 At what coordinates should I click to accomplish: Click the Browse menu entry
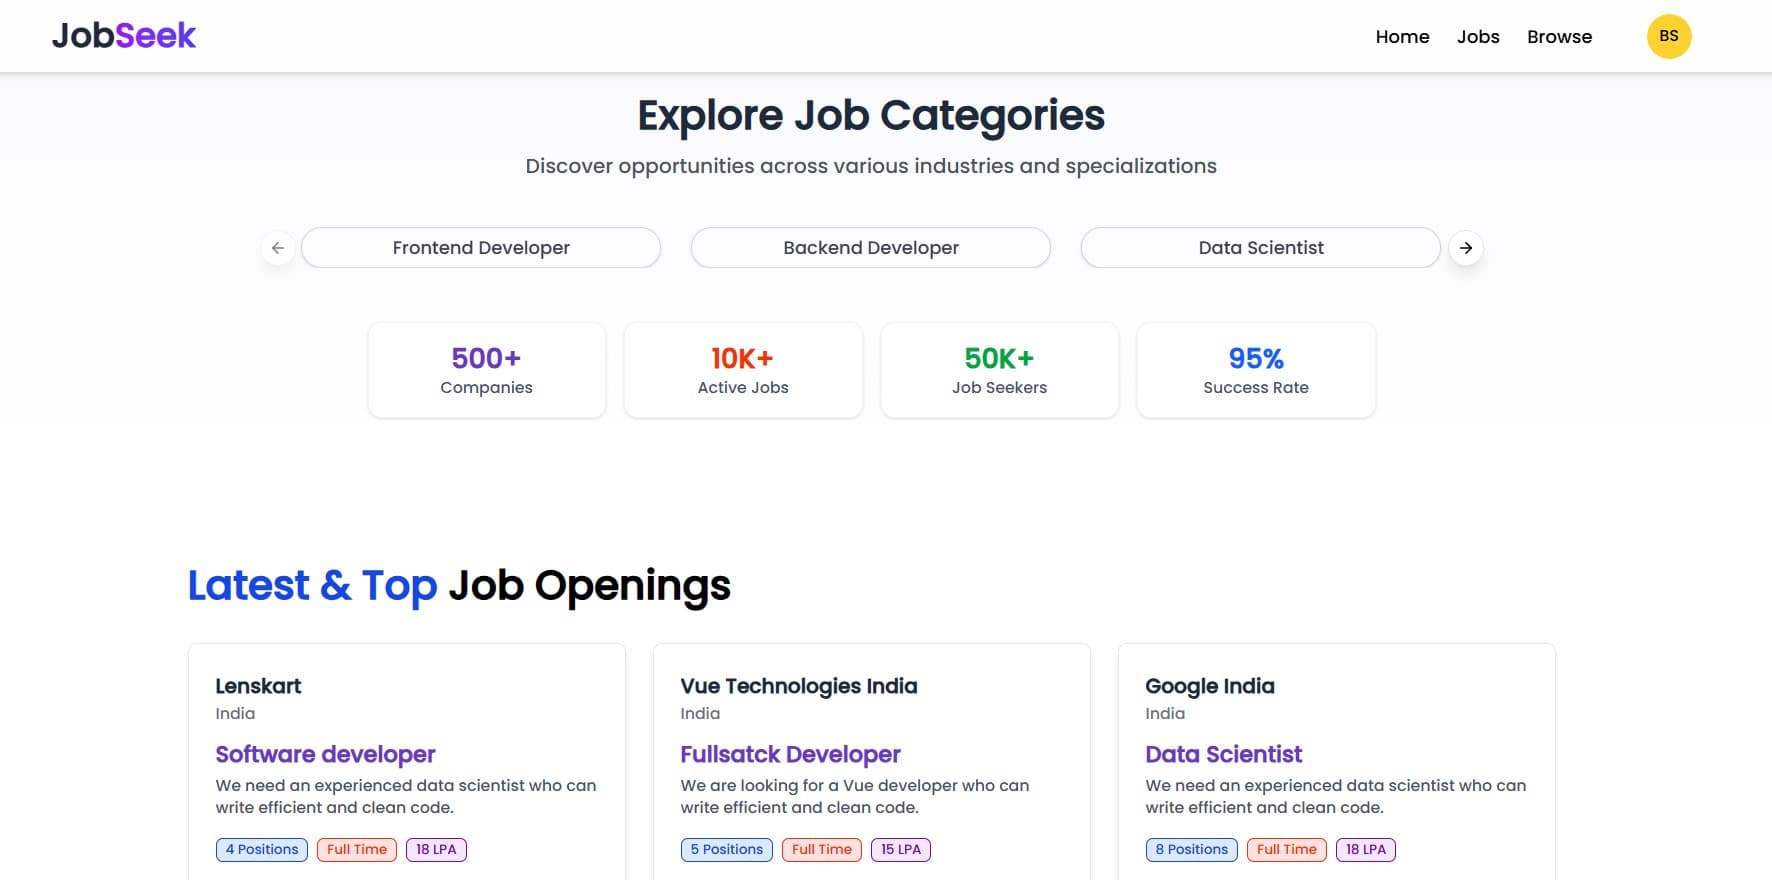coord(1559,36)
